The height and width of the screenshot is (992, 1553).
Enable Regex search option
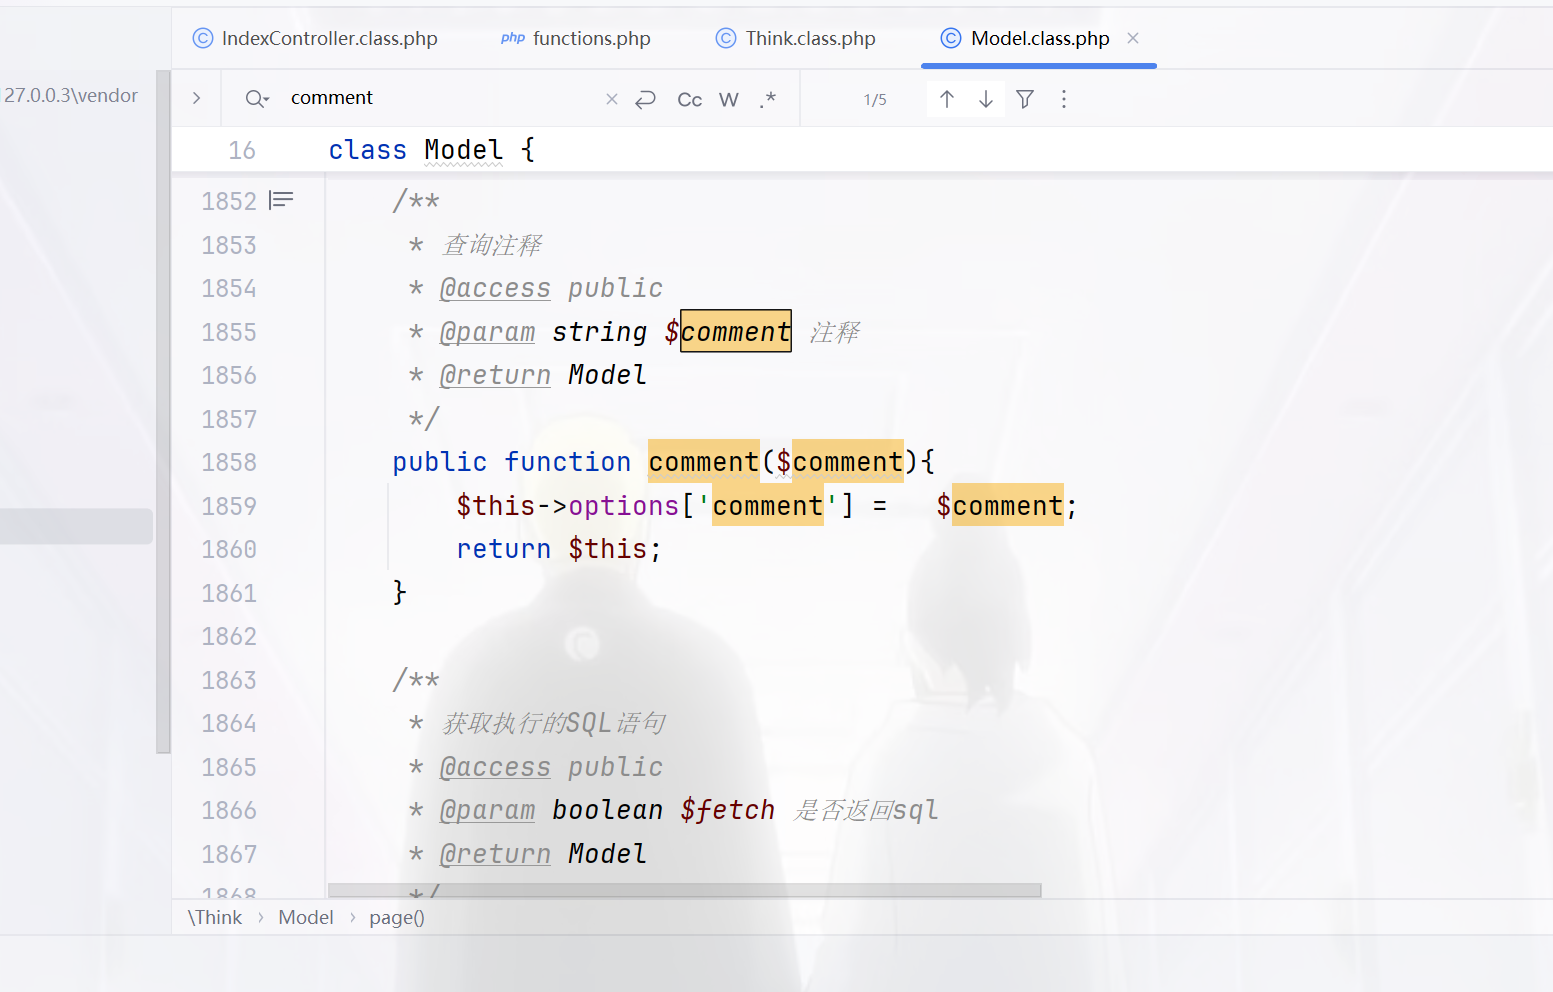tap(767, 99)
